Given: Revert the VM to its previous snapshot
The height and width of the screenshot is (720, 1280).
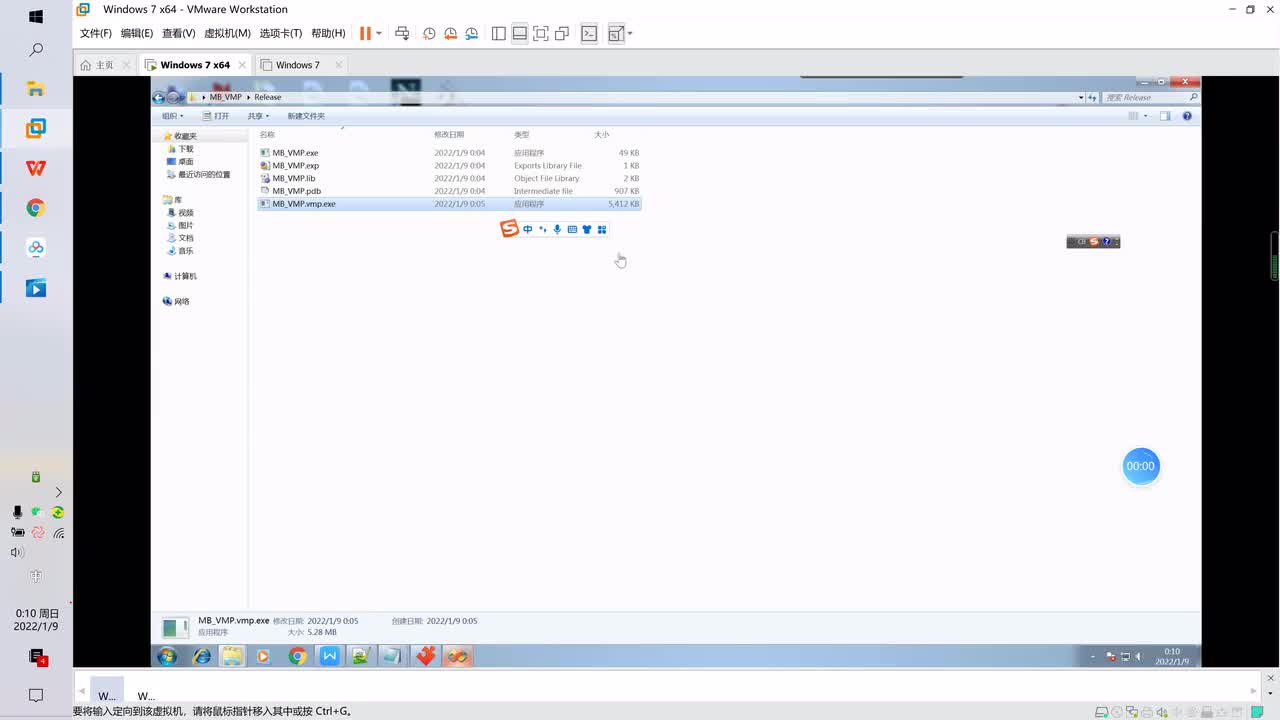Looking at the screenshot, I should click(x=450, y=33).
